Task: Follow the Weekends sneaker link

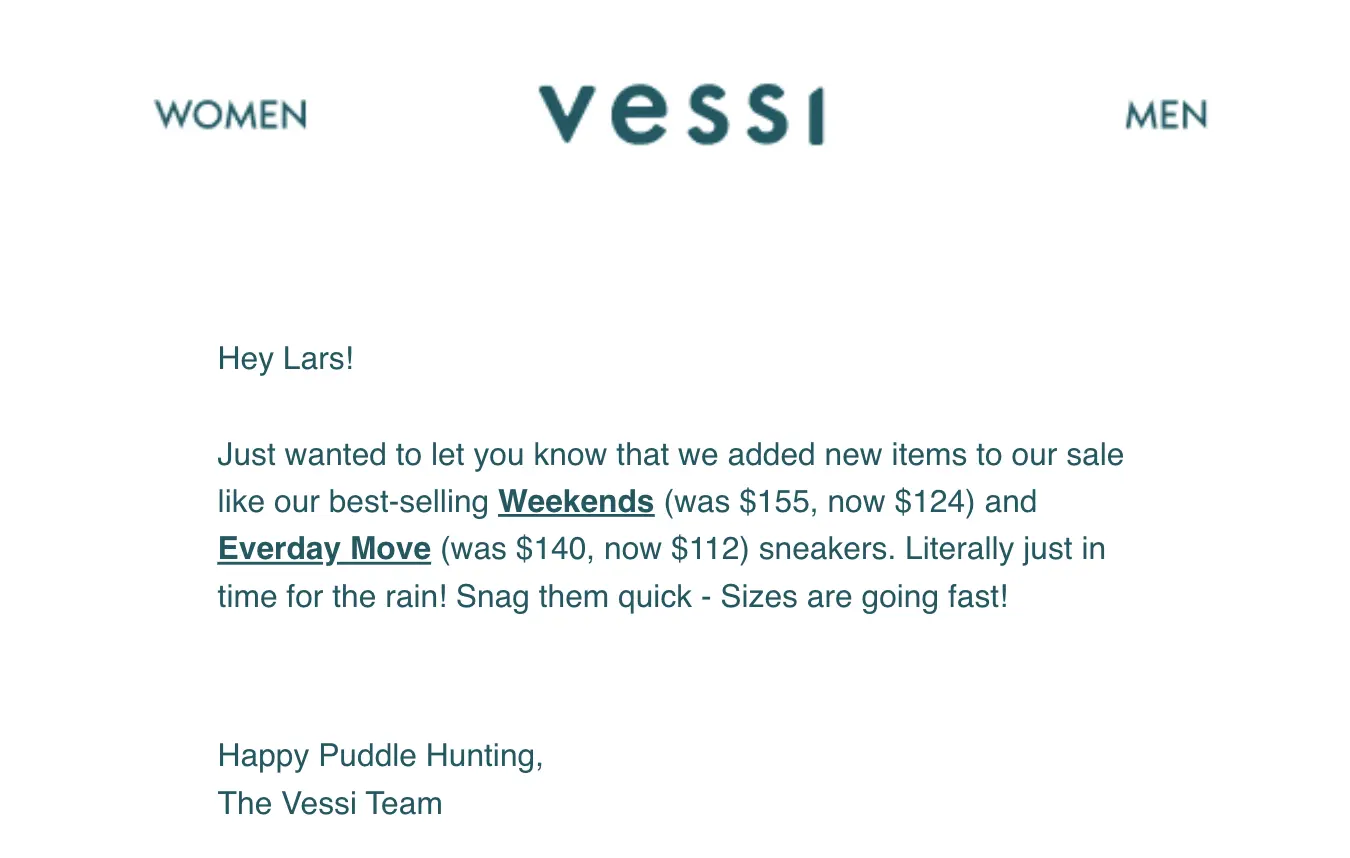Action: coord(576,501)
